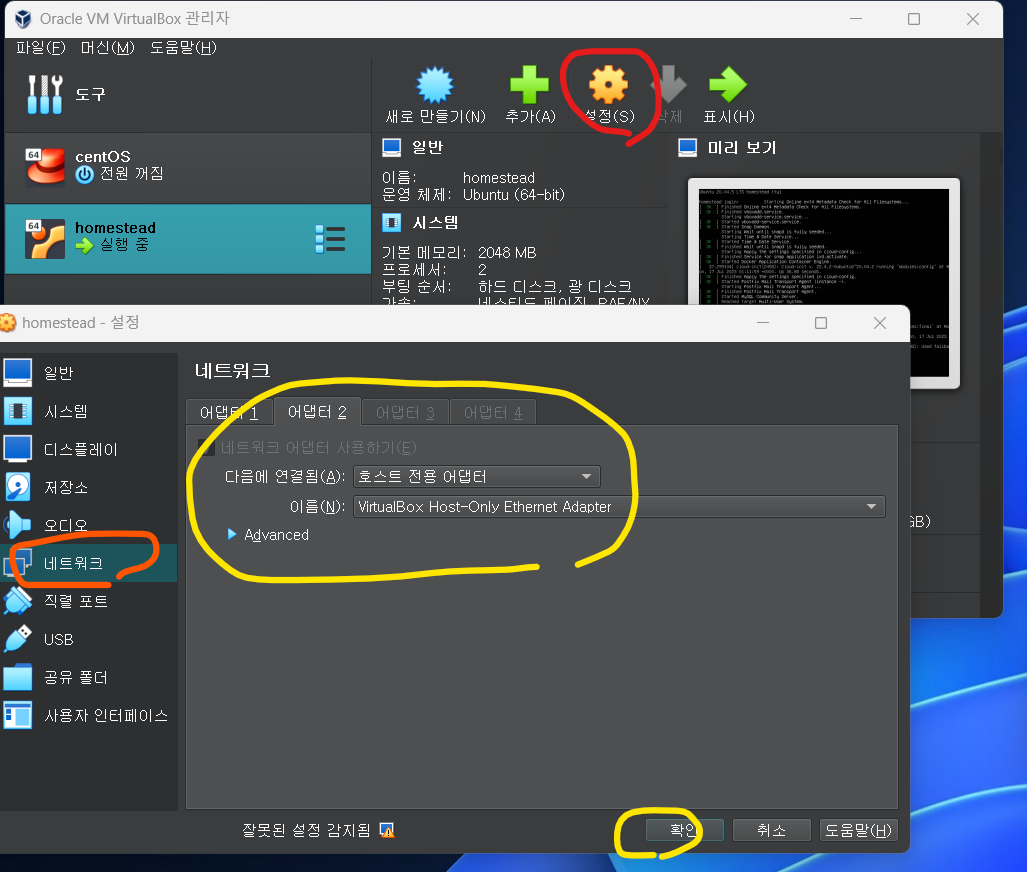Screen dimensions: 1027x872
Task: Open USB settings category
Action: (88, 639)
